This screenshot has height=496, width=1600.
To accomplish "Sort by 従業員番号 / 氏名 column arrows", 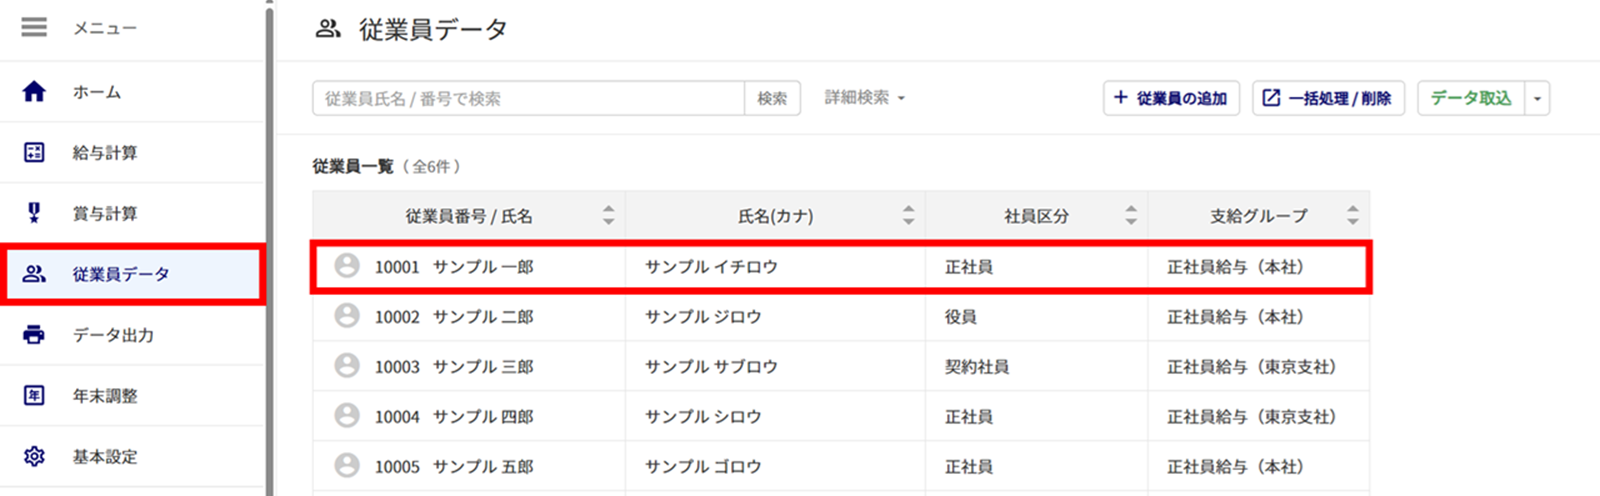I will coord(608,215).
